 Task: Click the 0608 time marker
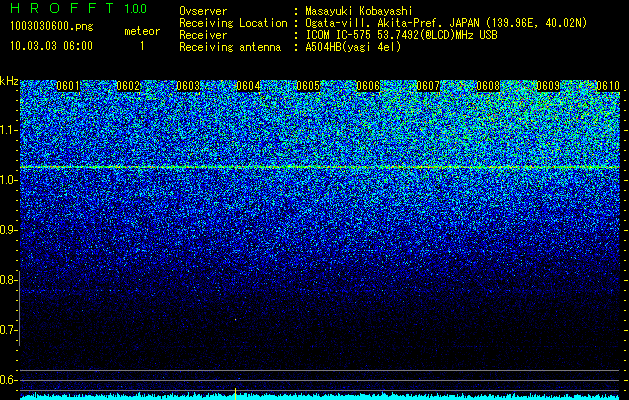coord(488,86)
